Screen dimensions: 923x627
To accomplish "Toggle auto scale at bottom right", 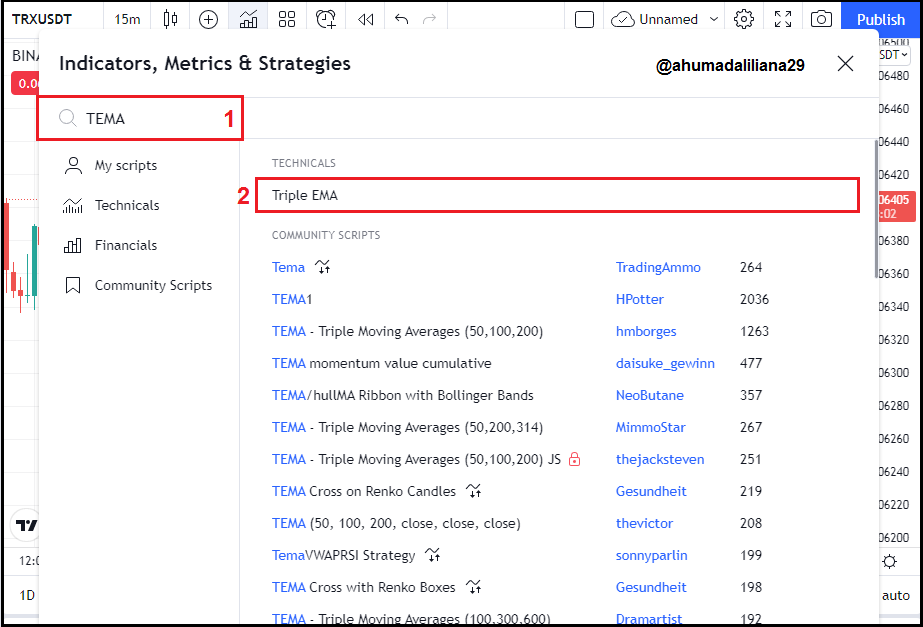I will pyautogui.click(x=895, y=595).
